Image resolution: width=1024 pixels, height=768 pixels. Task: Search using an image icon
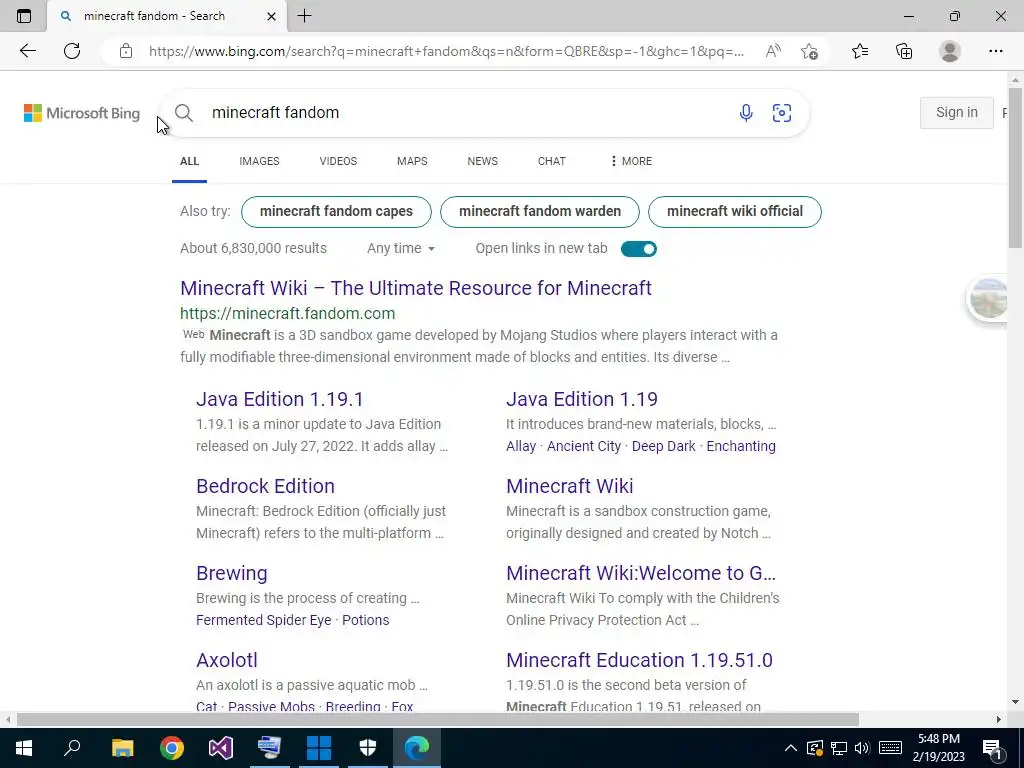point(782,112)
